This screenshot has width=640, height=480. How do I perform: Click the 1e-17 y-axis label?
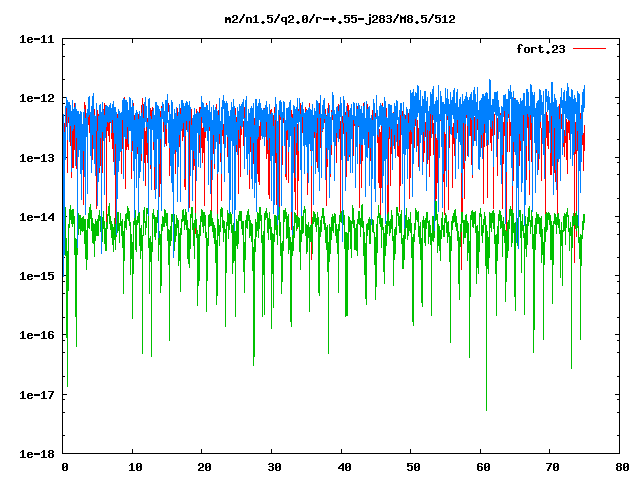37,395
